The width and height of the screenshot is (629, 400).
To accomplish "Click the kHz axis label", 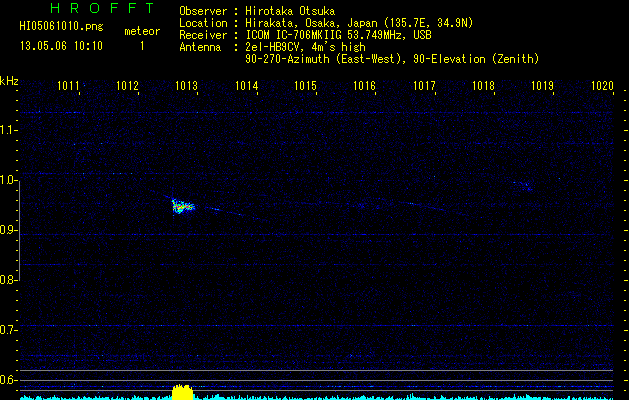I will click(9, 81).
